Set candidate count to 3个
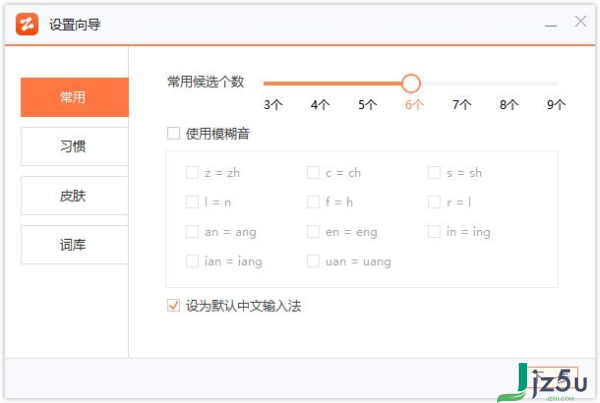Viewport: 600px width, 403px height. coord(273,104)
